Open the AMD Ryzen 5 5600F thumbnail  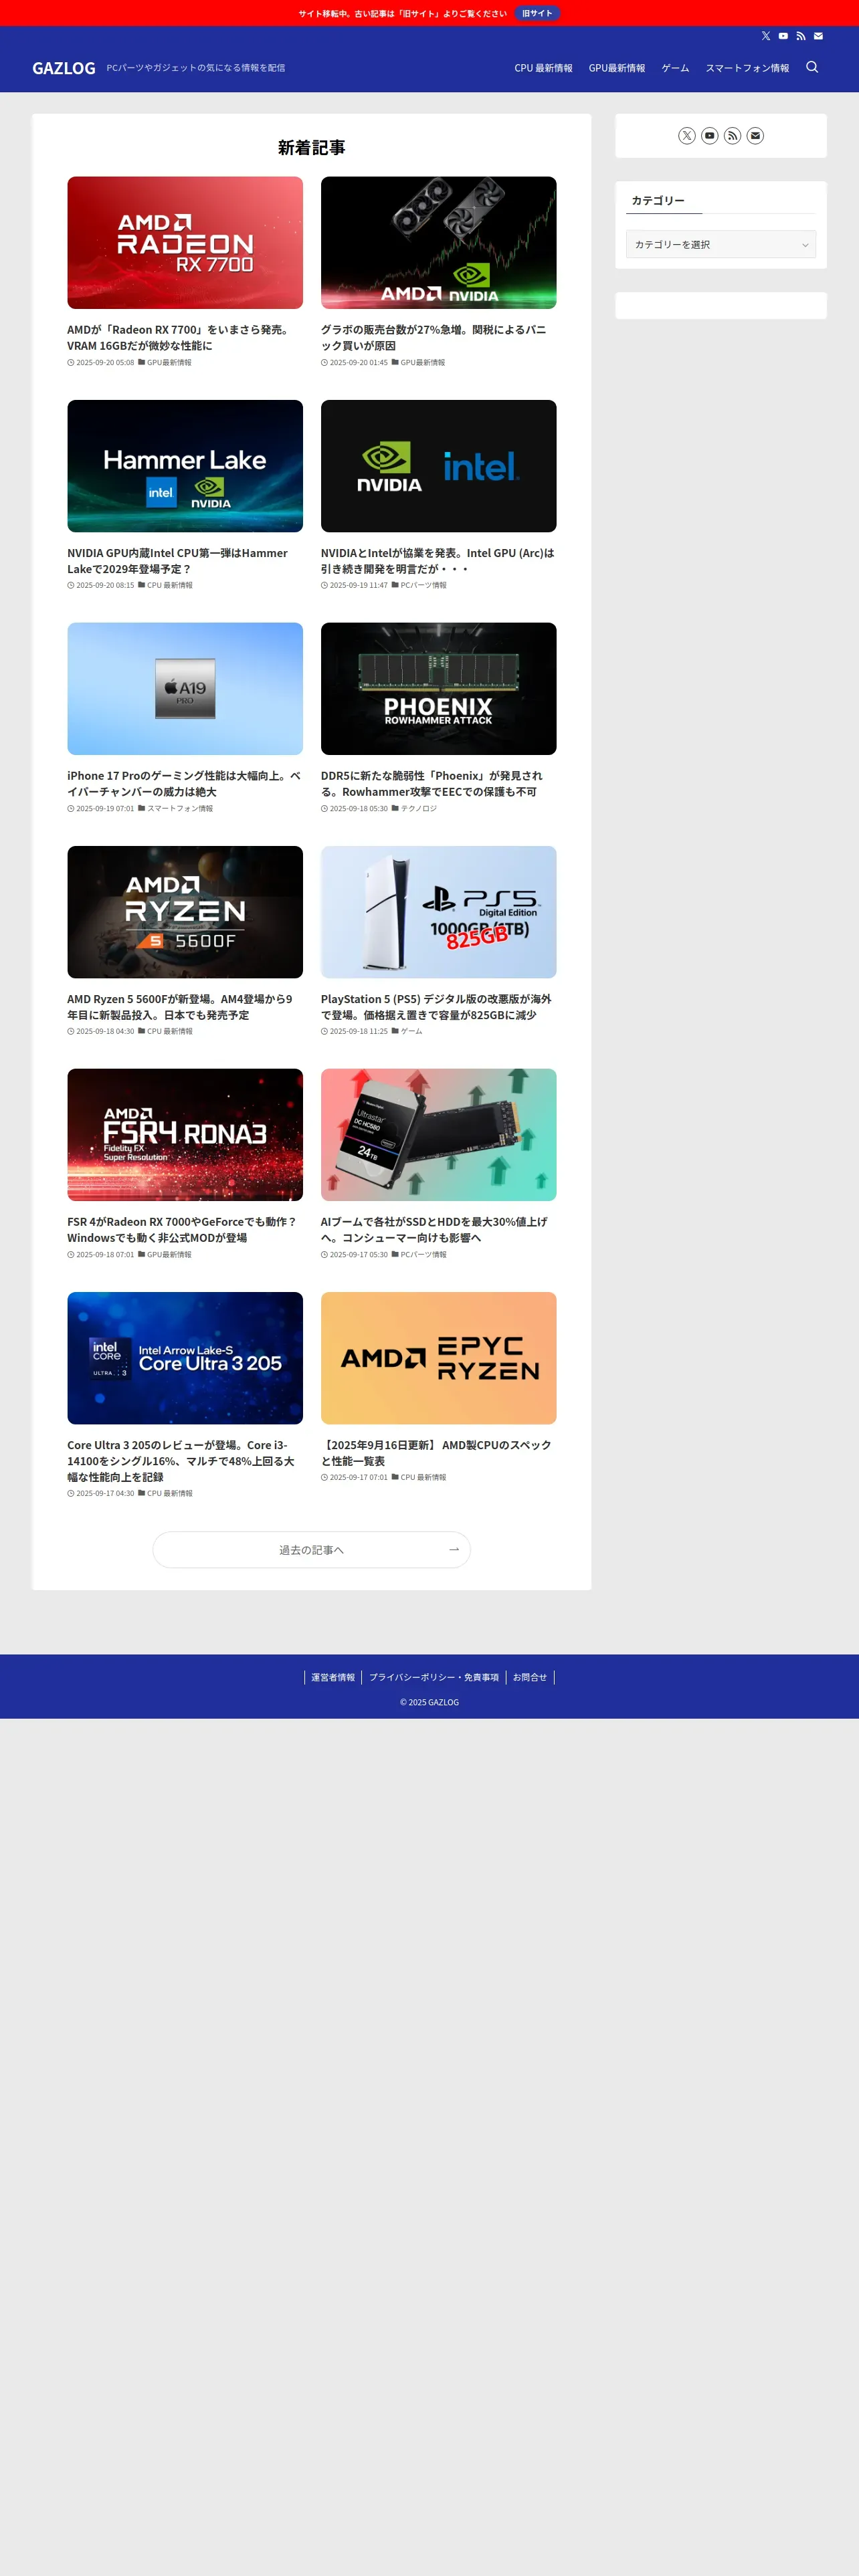[x=185, y=912]
